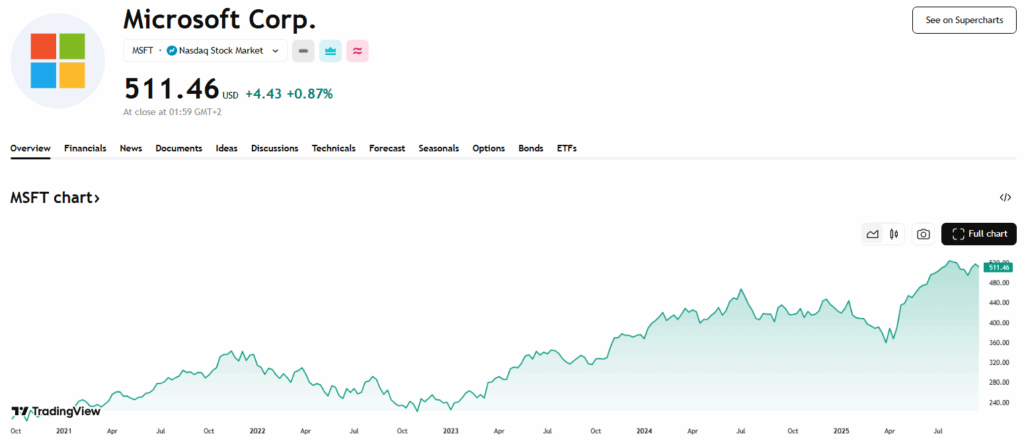This screenshot has width=1024, height=441.
Task: Go to the Forecast tab
Action: click(x=387, y=148)
